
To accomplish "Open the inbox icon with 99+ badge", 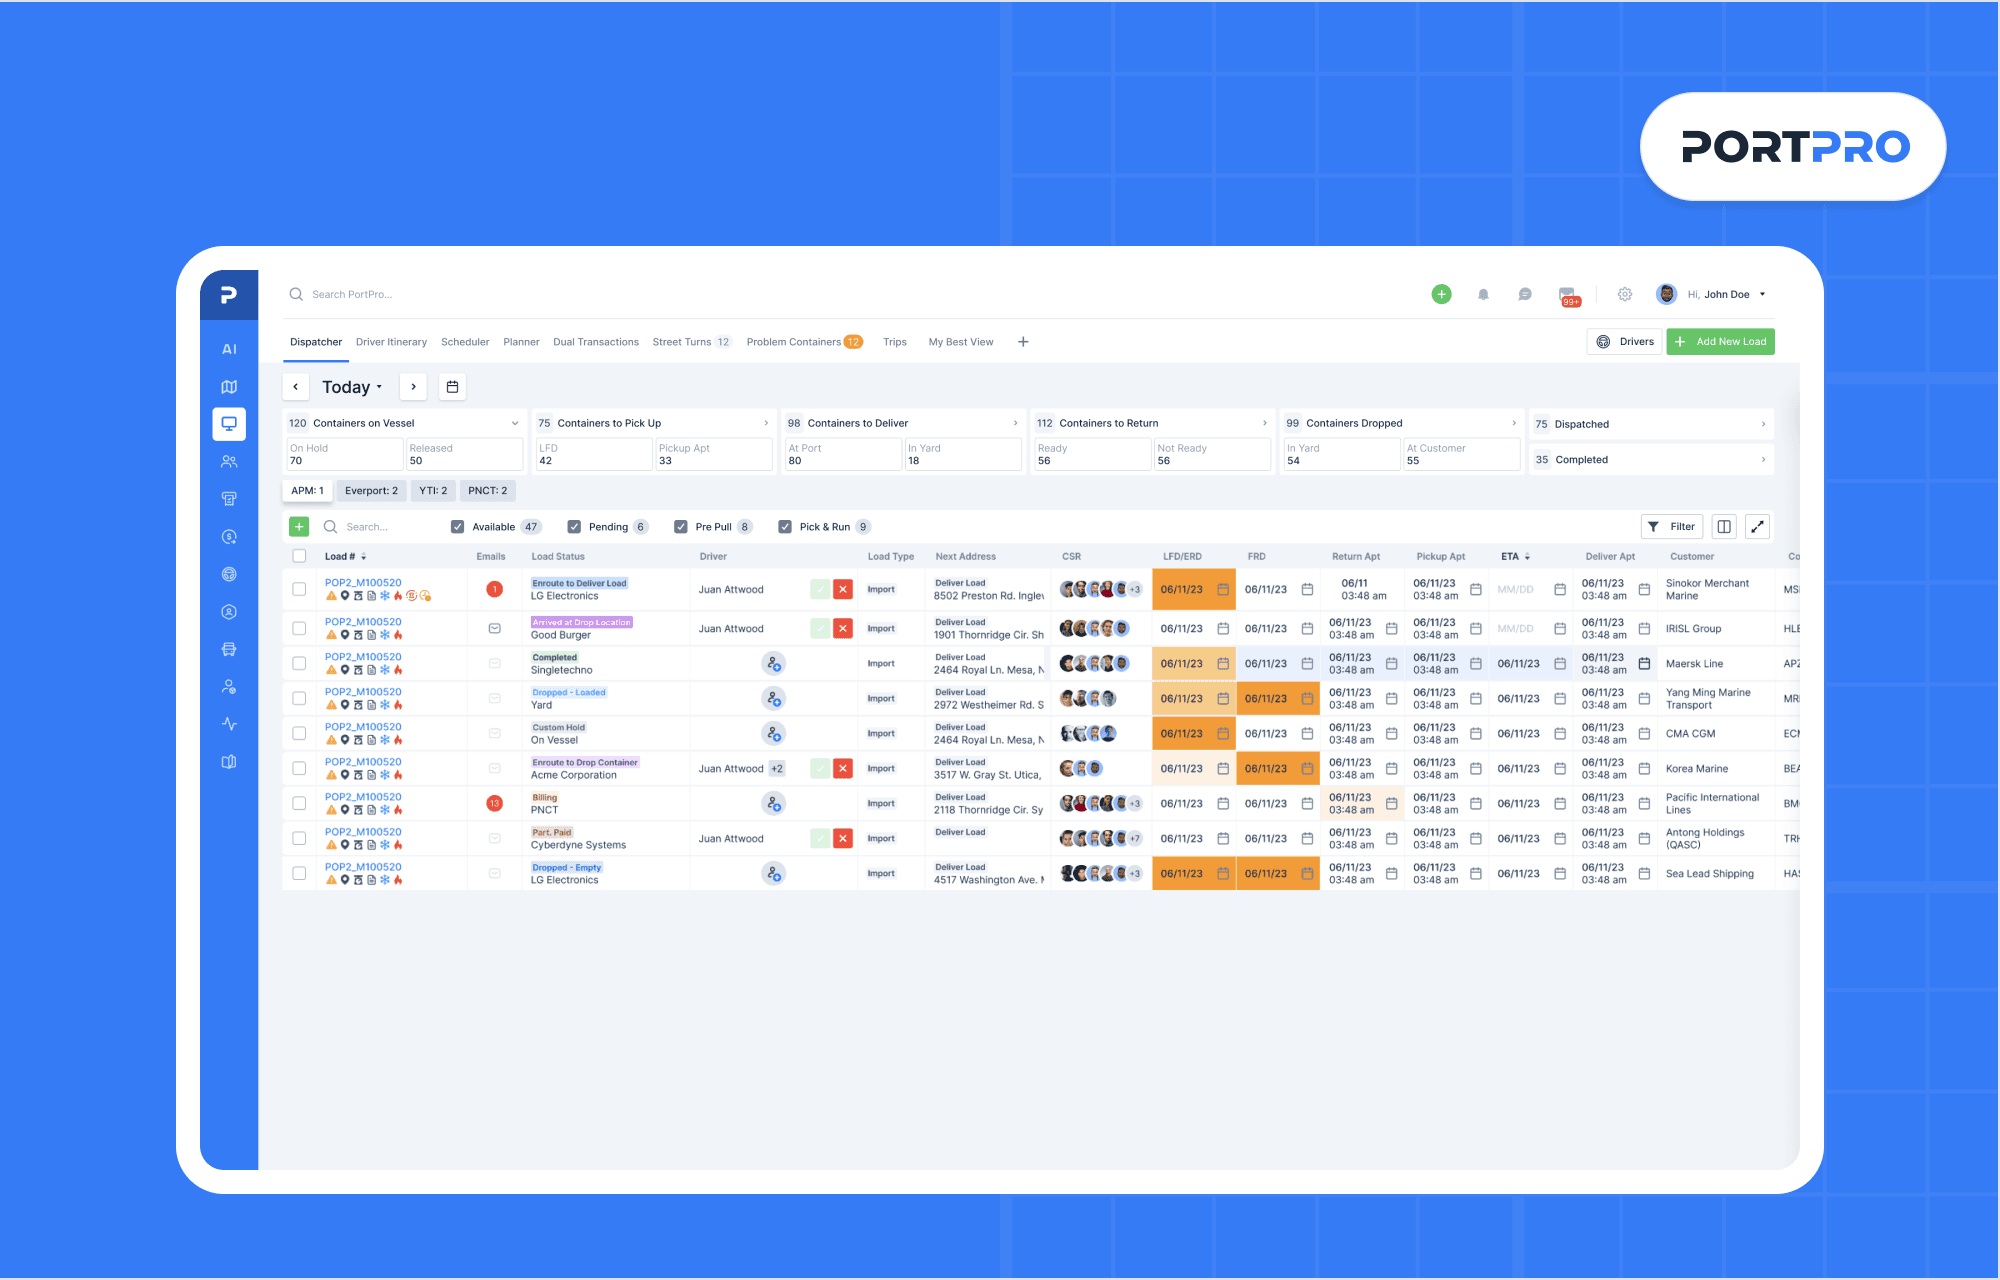I will pyautogui.click(x=1568, y=296).
